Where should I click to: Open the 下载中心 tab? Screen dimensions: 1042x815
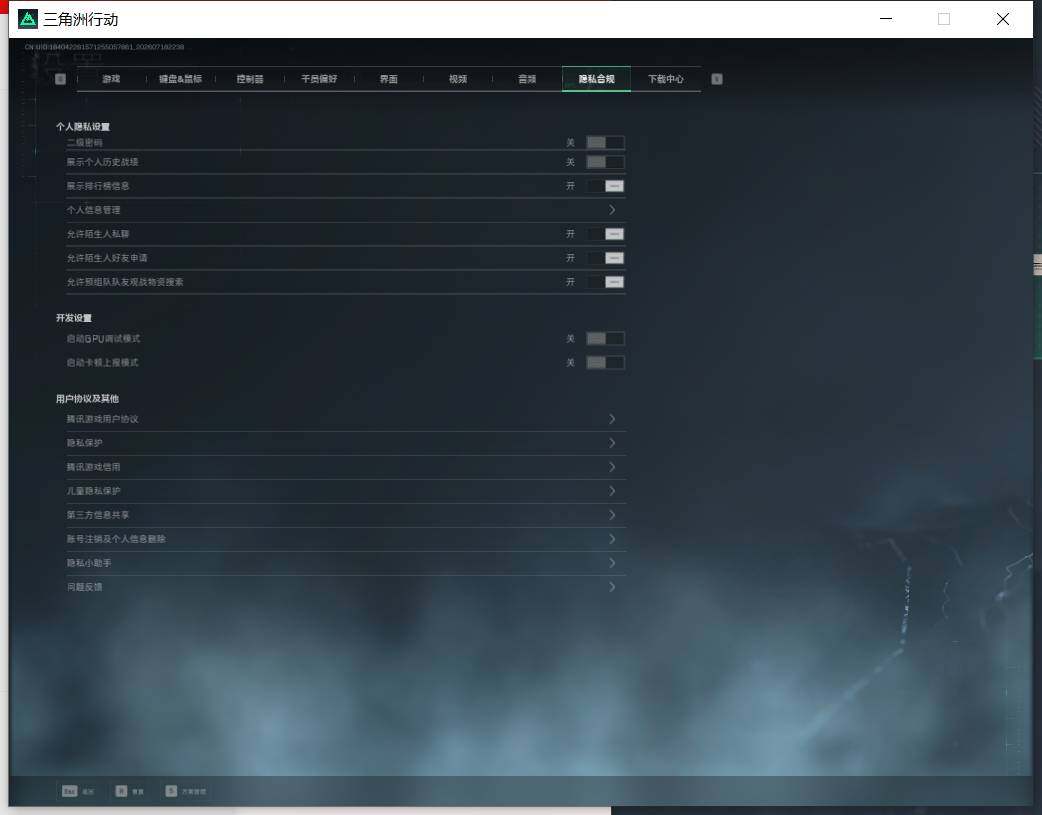pos(666,79)
